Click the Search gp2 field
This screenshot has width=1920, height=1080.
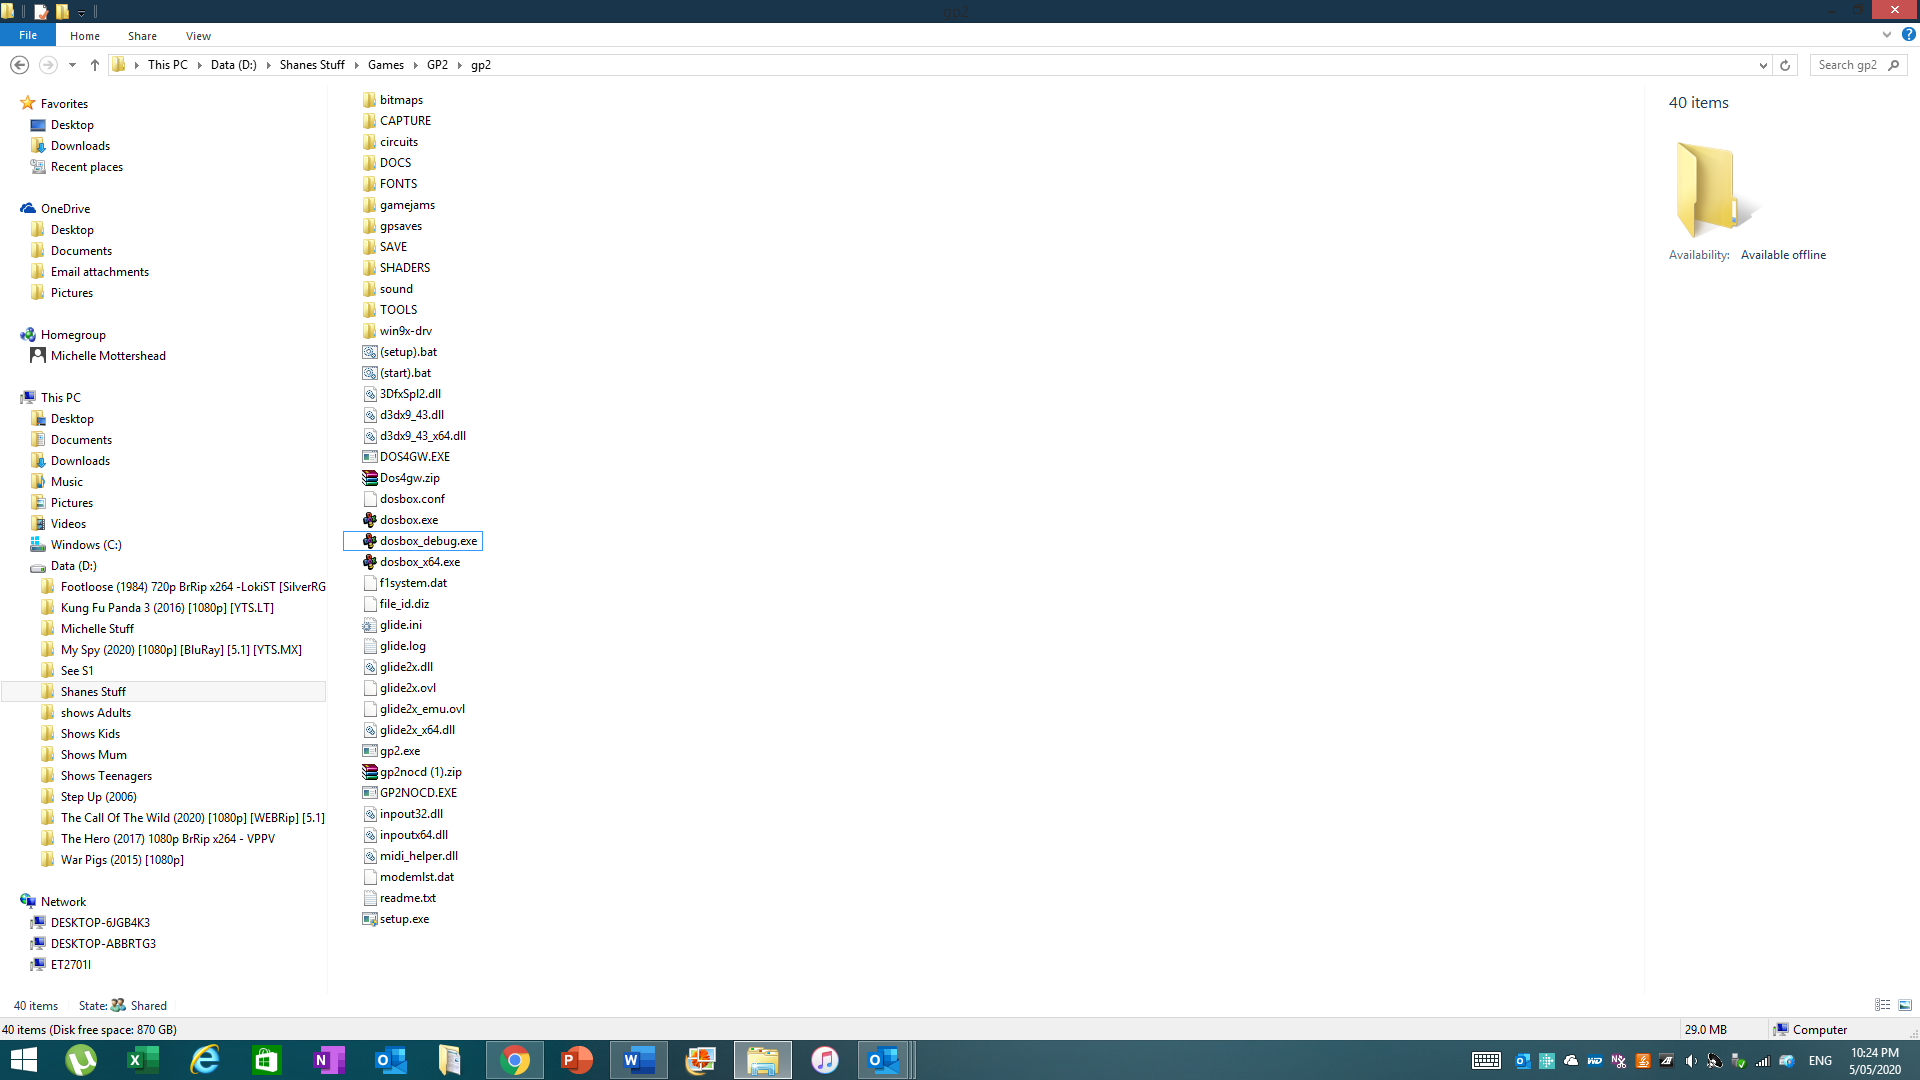click(1846, 65)
